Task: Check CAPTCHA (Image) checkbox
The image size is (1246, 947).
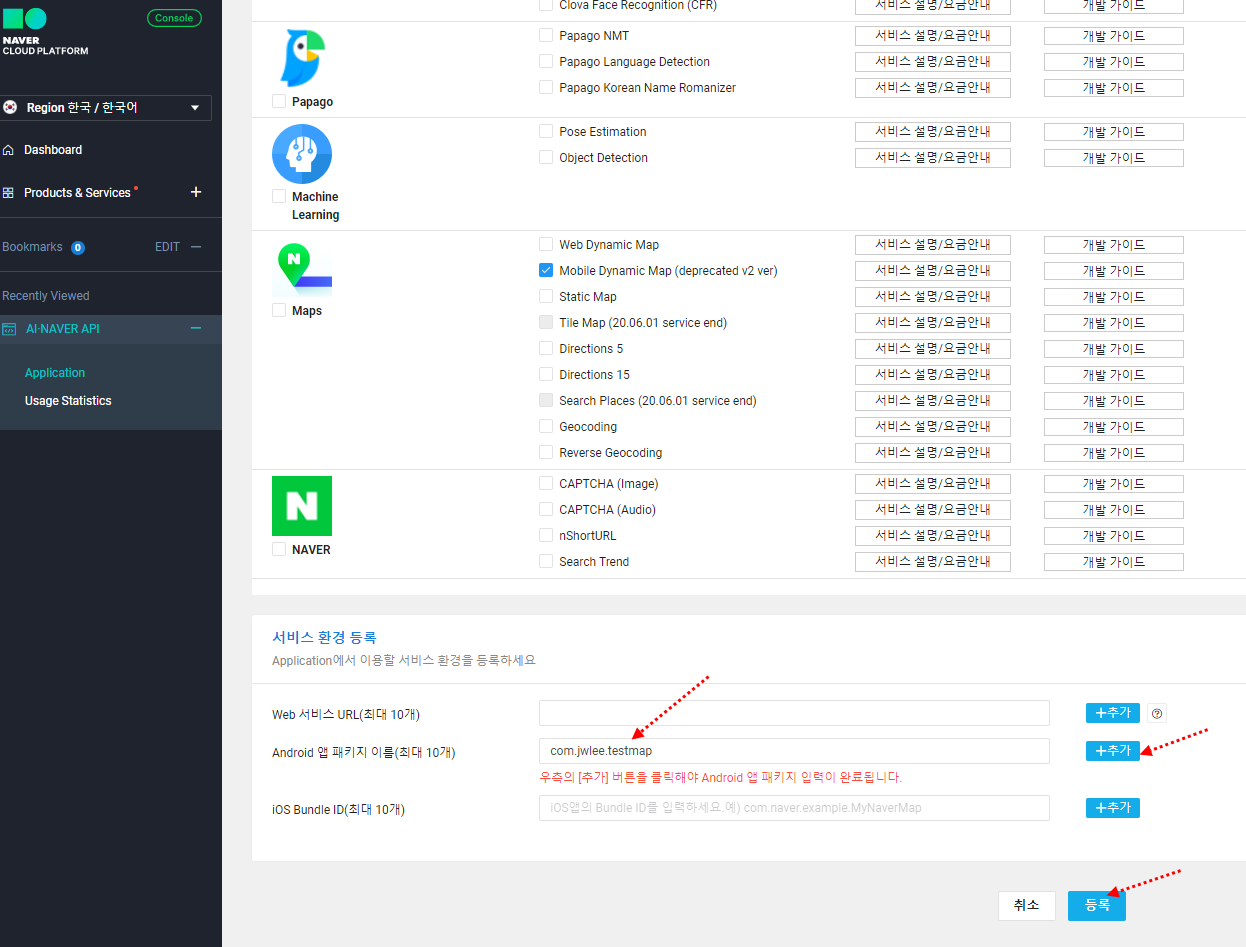Action: pos(546,483)
